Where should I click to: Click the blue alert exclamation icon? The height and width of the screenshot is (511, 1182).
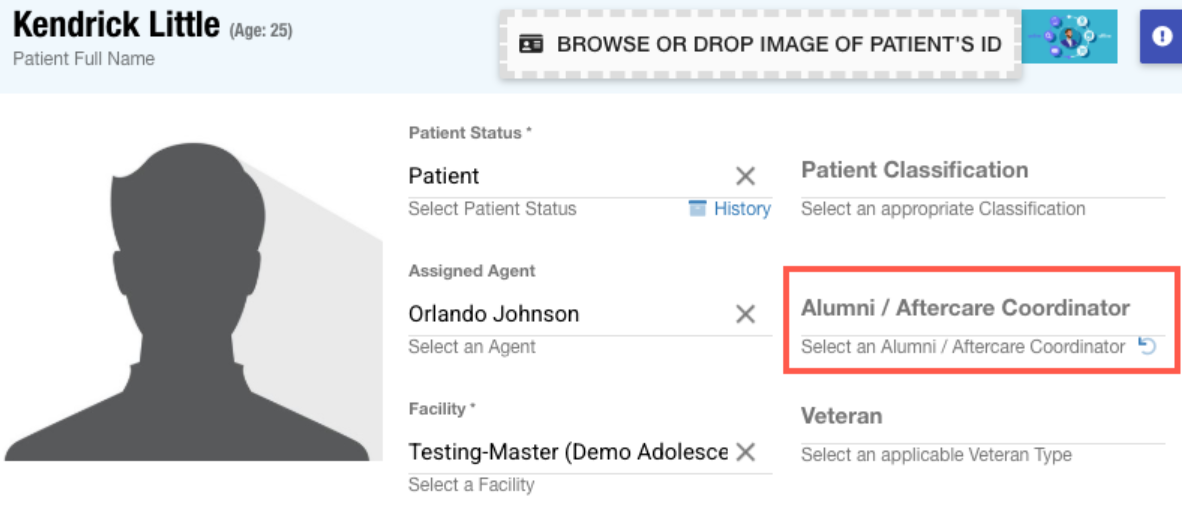1161,37
